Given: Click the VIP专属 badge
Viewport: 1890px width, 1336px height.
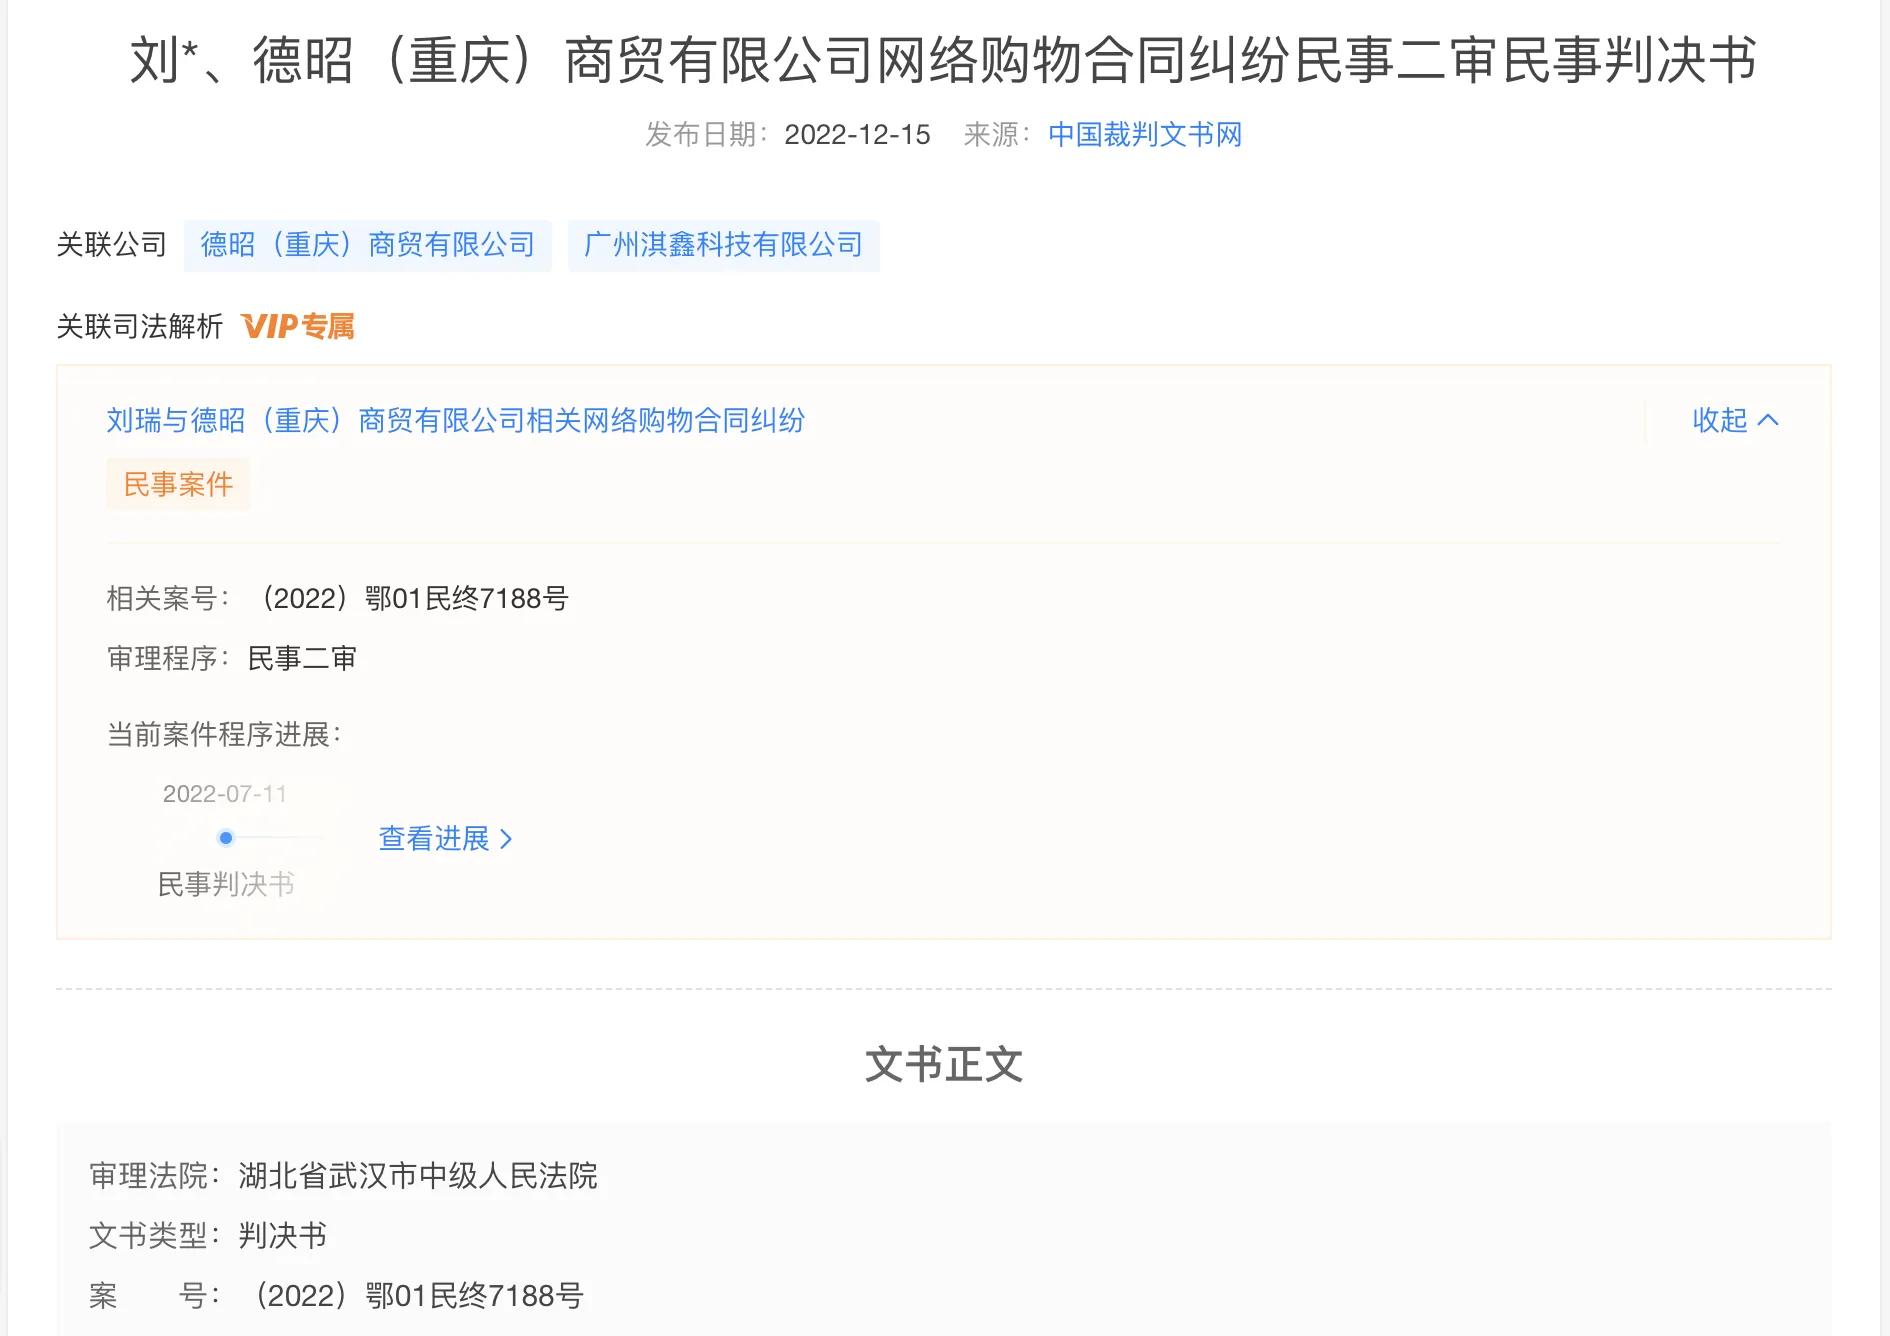Looking at the screenshot, I should [298, 326].
